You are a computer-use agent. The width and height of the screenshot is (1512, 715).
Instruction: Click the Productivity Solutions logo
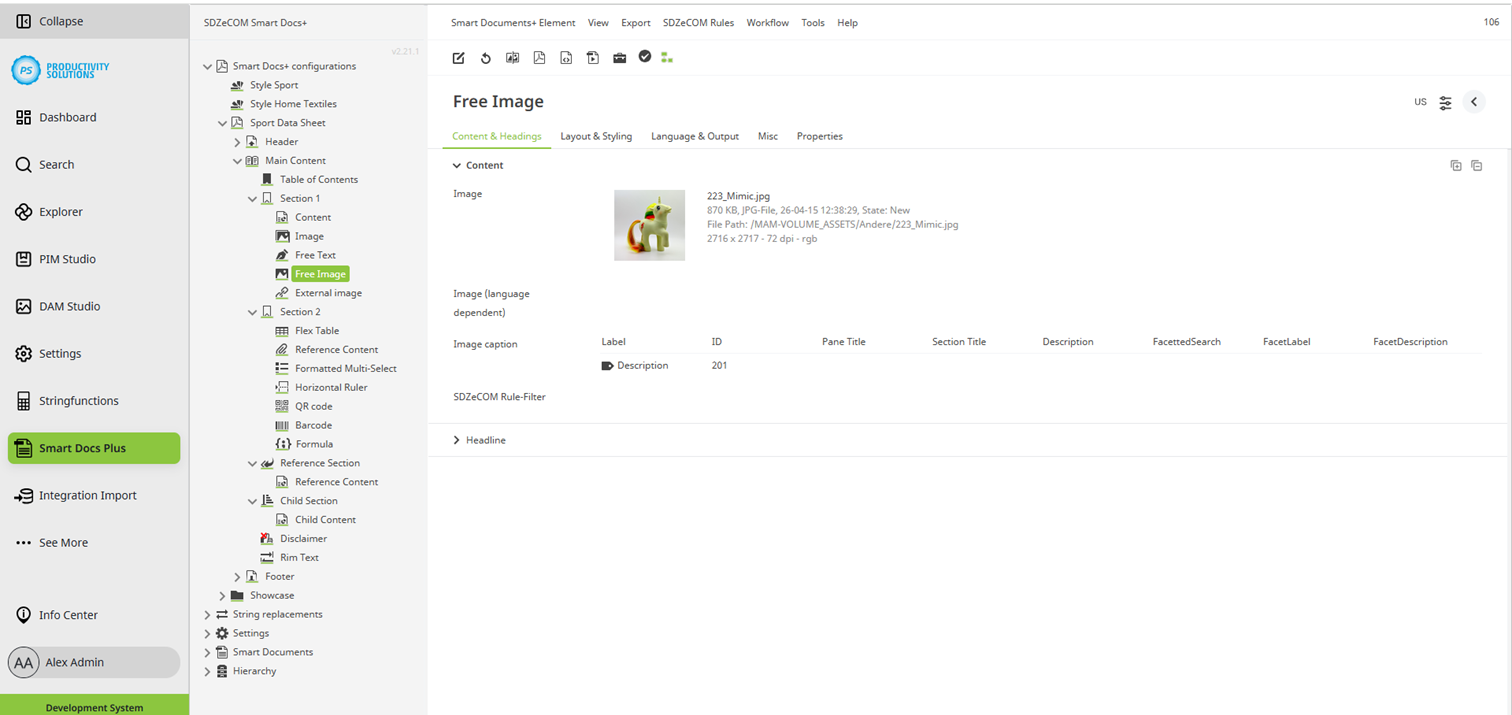tap(61, 69)
